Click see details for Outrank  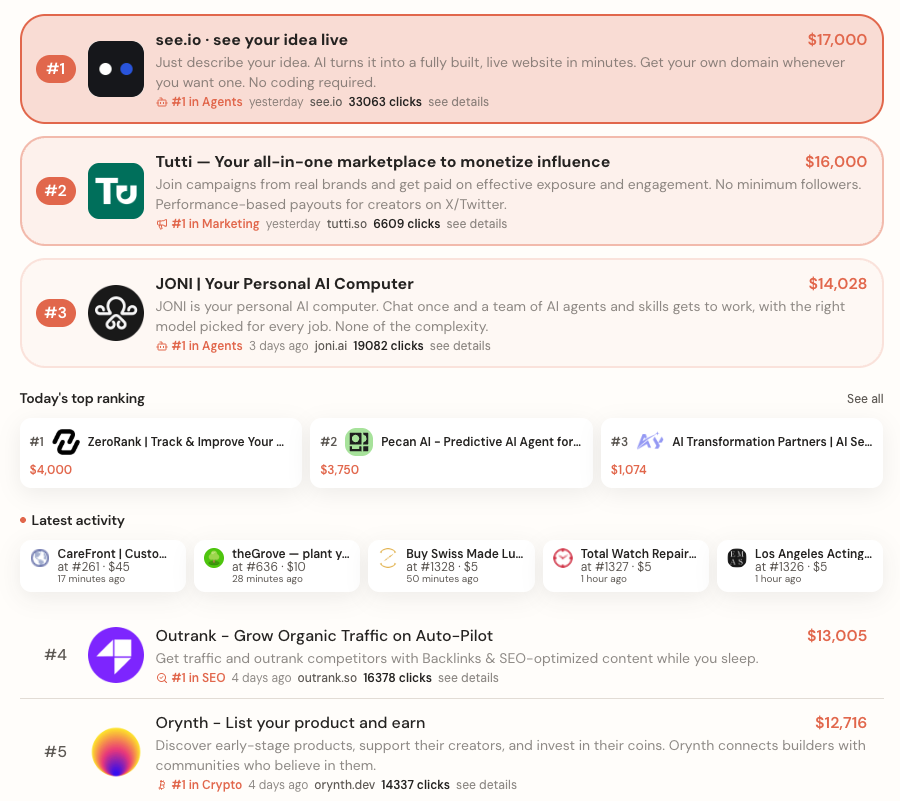click(468, 678)
